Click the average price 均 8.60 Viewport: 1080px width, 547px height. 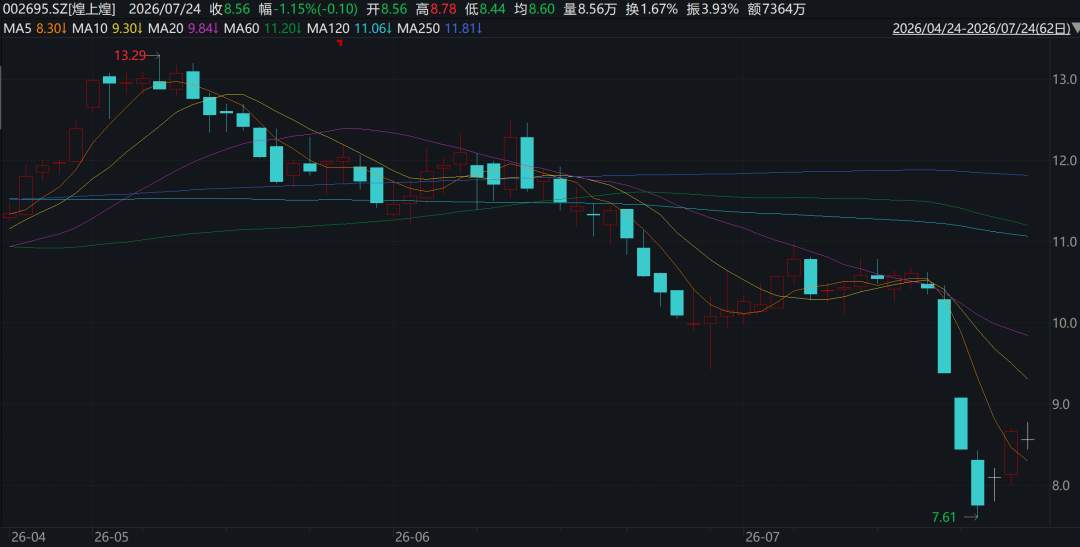[534, 9]
